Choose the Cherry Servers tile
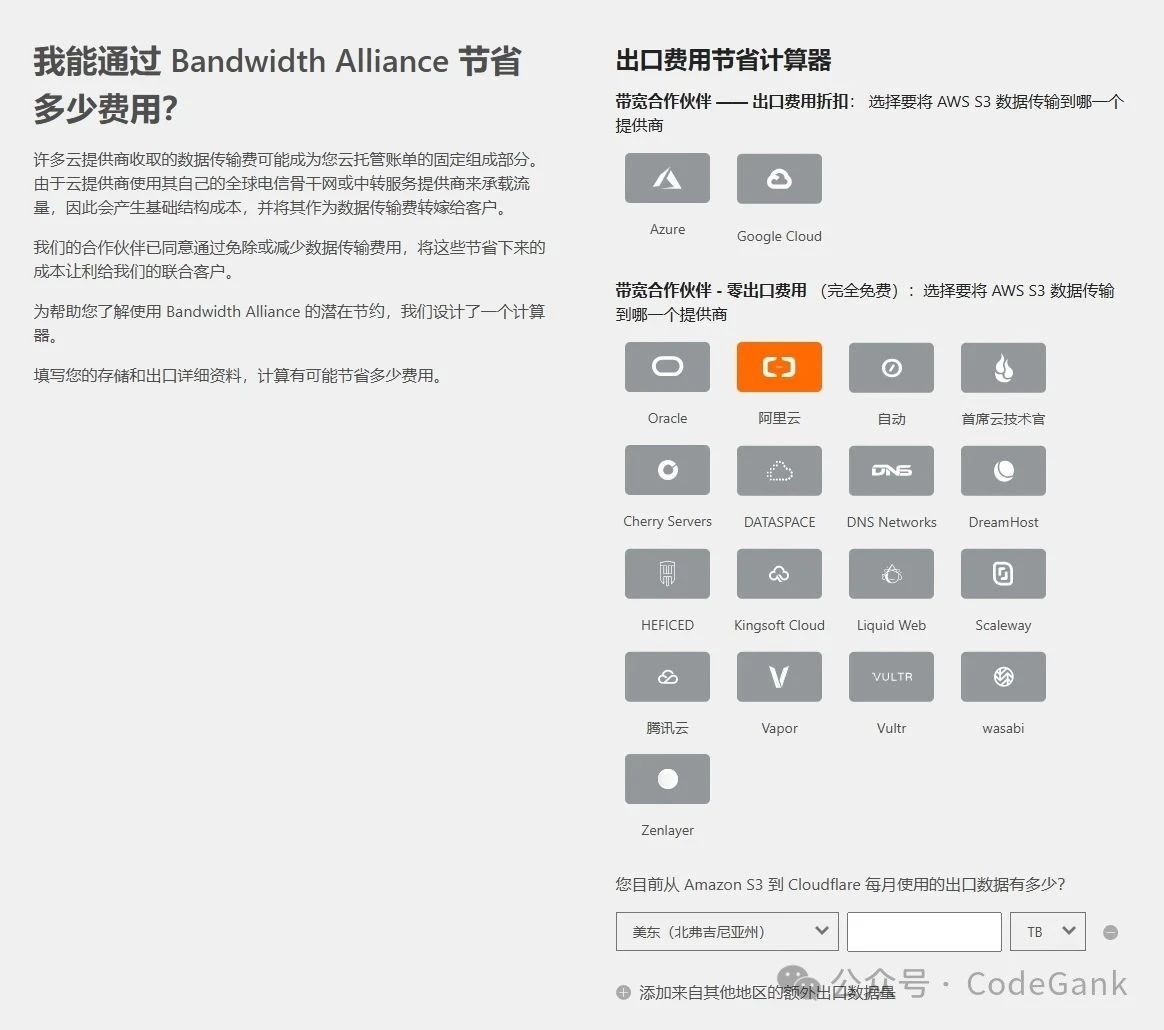This screenshot has width=1164, height=1030. tap(667, 470)
